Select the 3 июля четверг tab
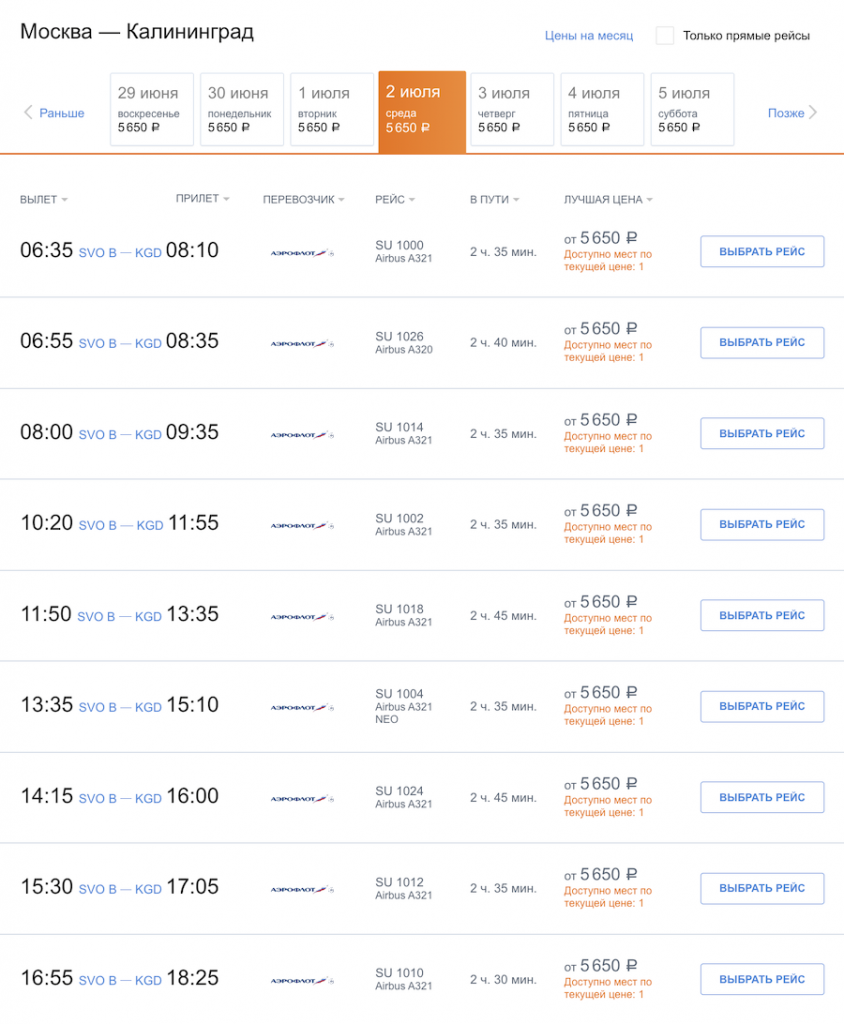This screenshot has width=844, height=1024. click(x=511, y=109)
